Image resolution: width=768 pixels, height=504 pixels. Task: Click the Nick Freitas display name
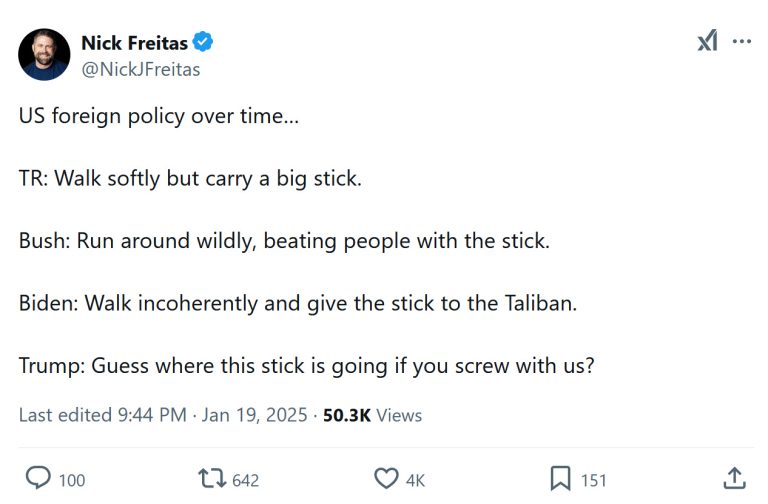(x=134, y=43)
